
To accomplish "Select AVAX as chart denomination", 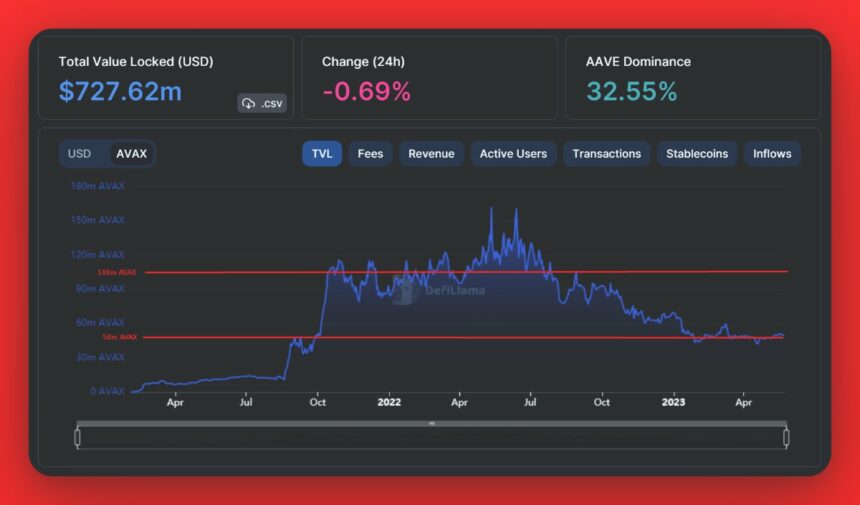I will [131, 154].
